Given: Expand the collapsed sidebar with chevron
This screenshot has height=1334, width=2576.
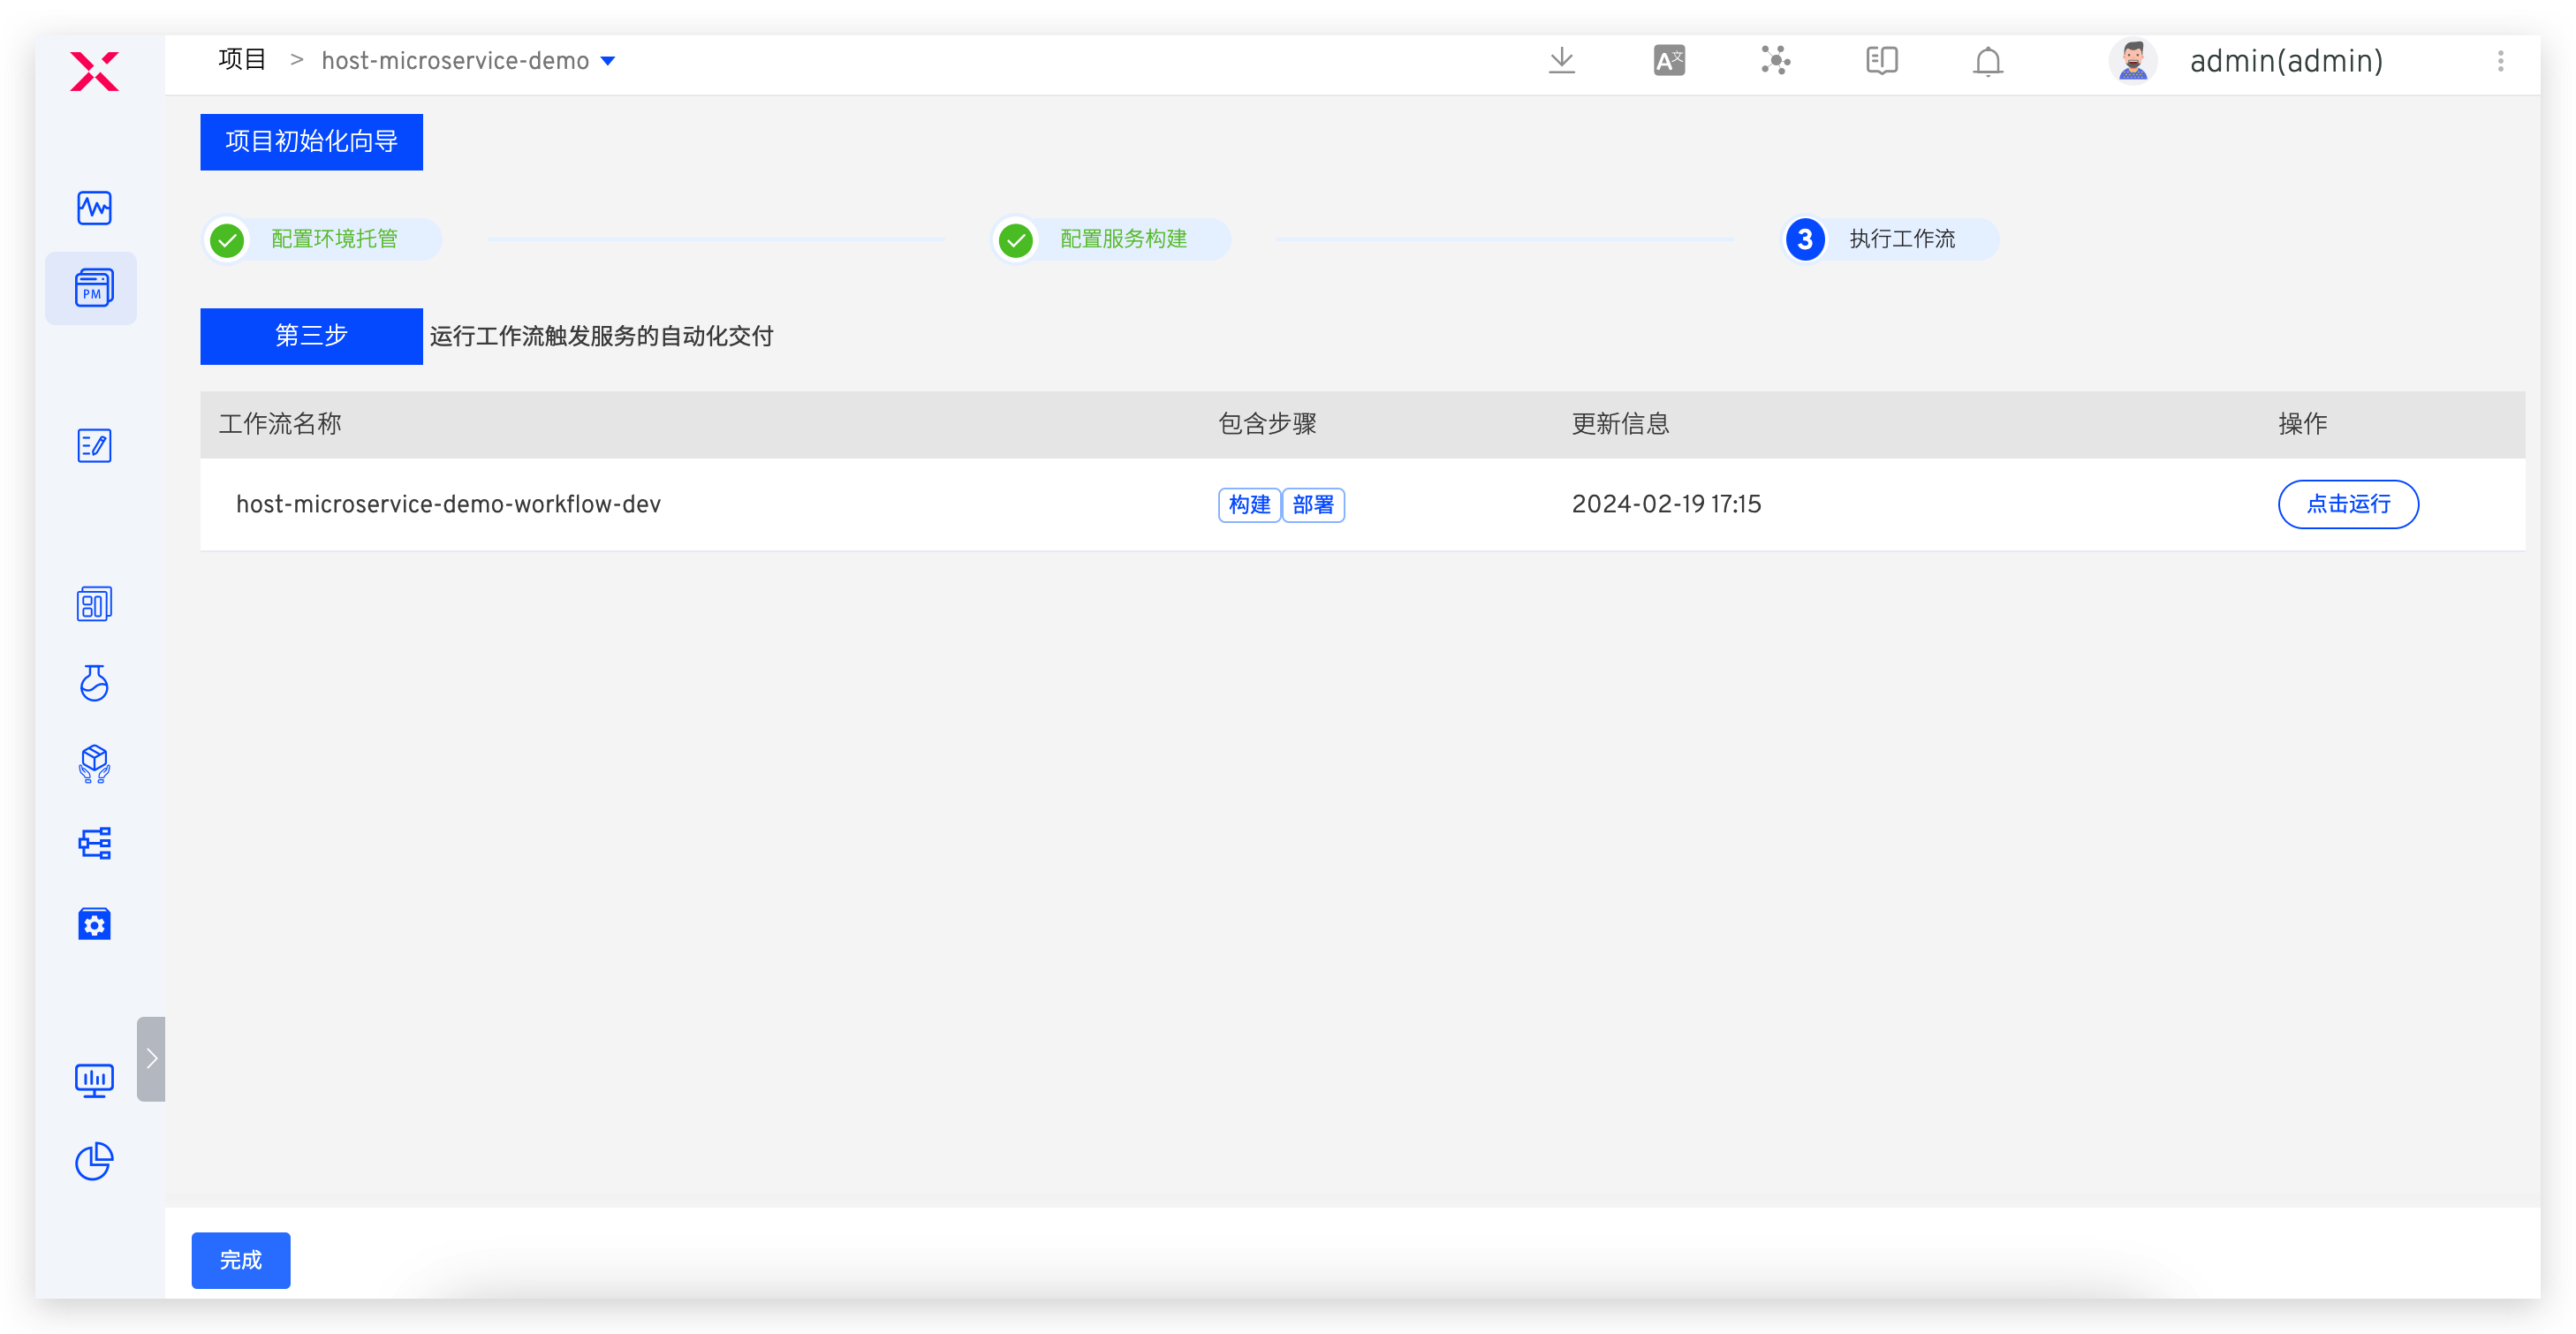Looking at the screenshot, I should [x=151, y=1058].
